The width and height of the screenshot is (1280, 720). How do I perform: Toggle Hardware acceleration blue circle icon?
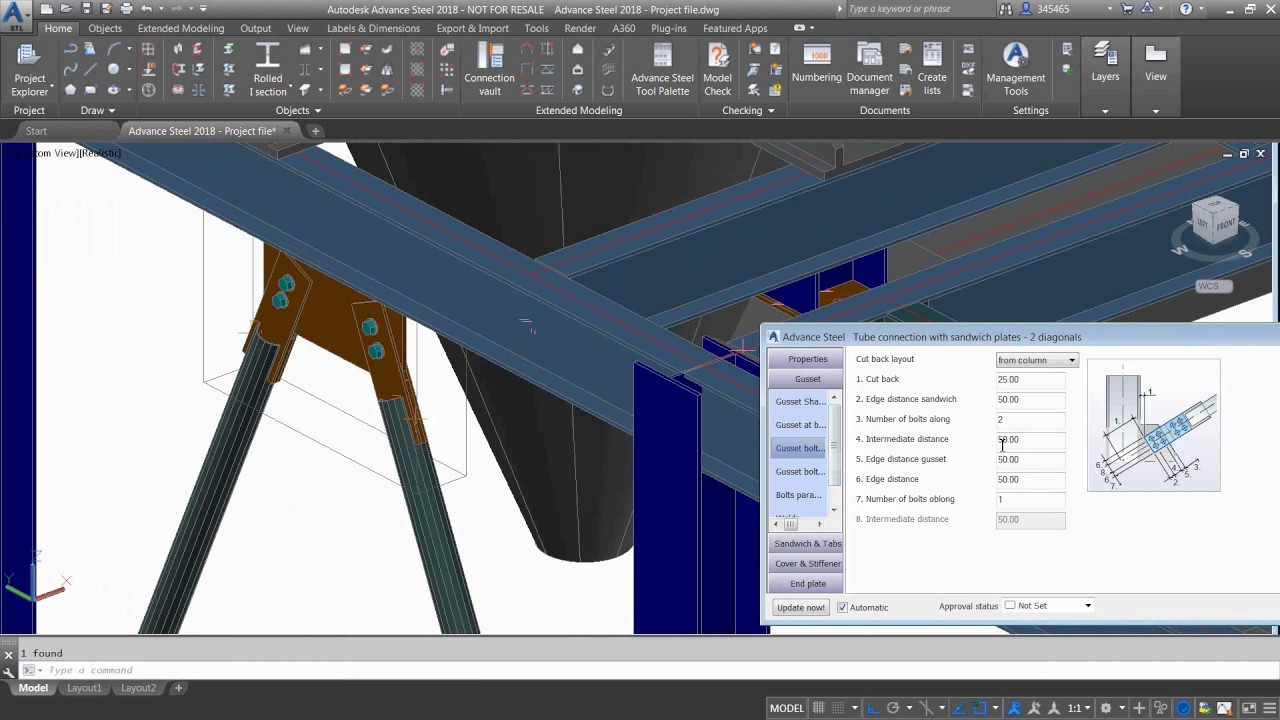click(1184, 708)
